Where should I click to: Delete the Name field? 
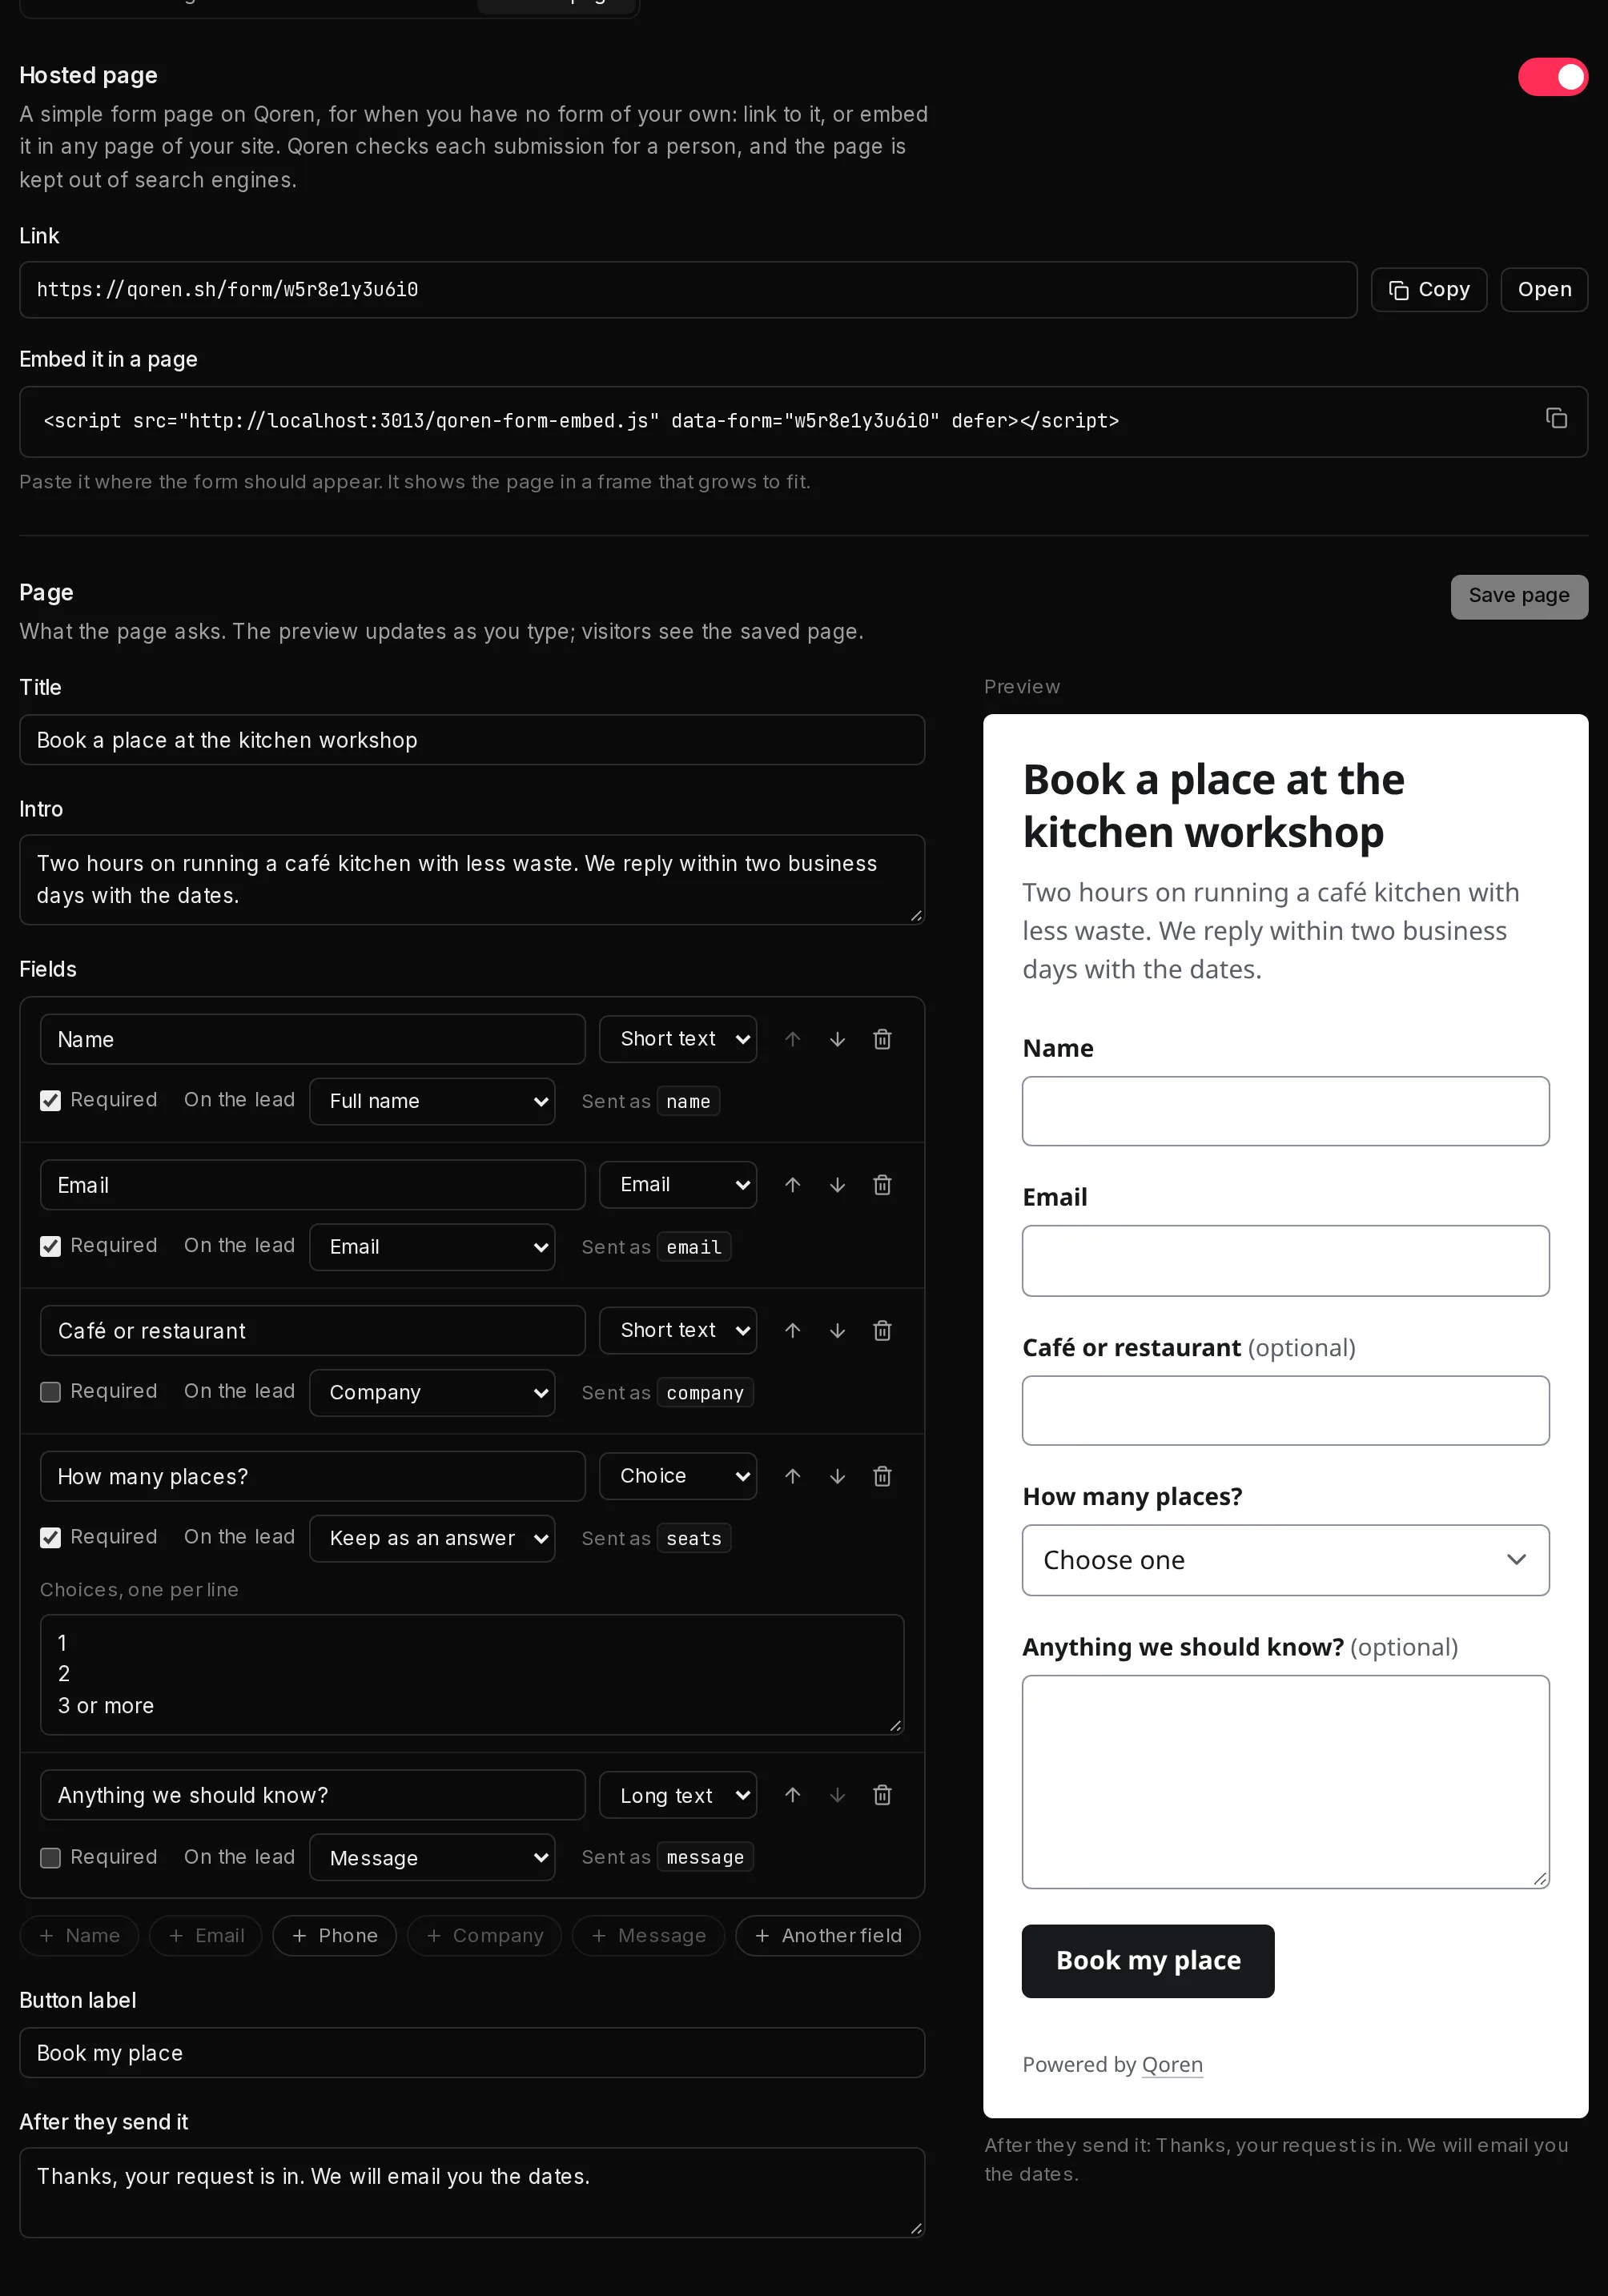click(x=882, y=1039)
